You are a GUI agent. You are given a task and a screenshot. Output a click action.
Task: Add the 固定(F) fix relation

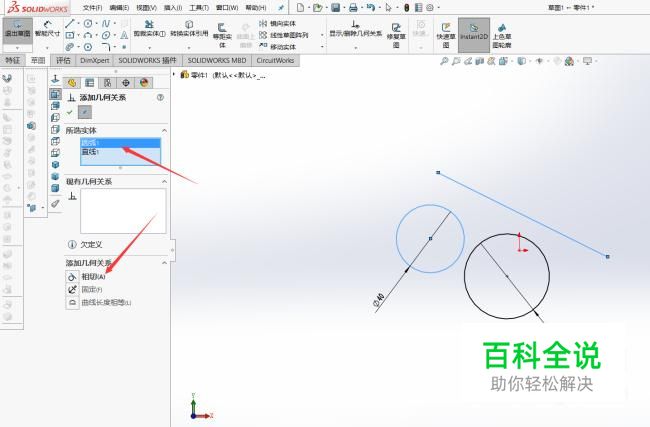pyautogui.click(x=85, y=289)
